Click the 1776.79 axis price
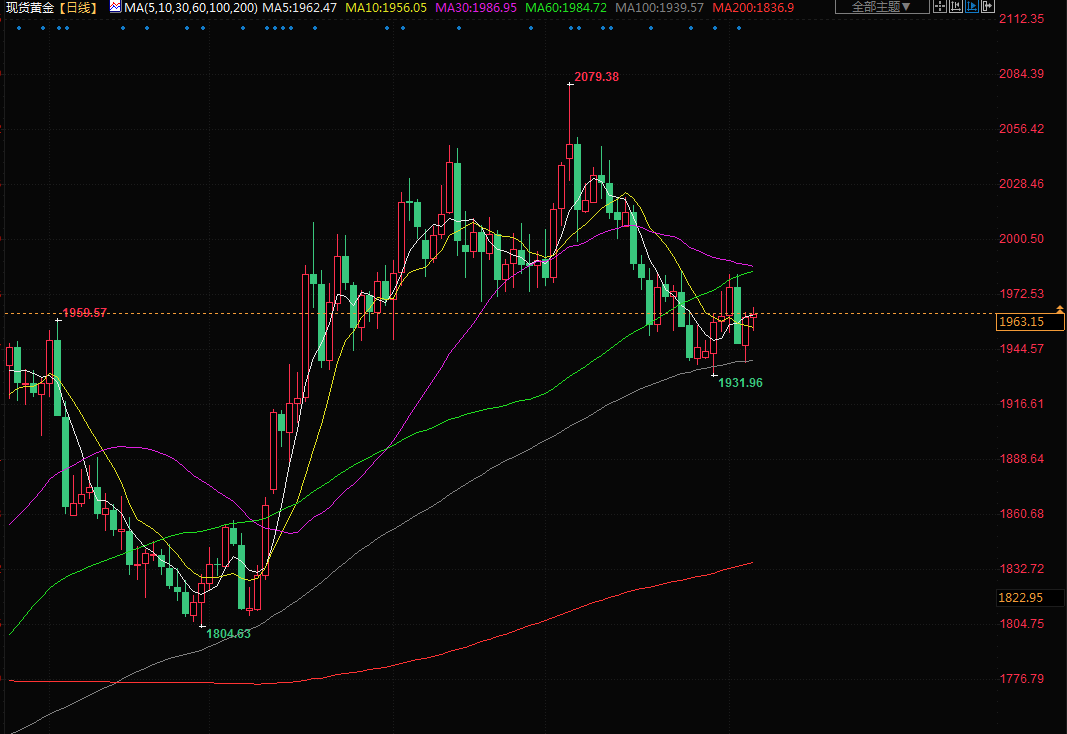The image size is (1067, 734). 1021,678
